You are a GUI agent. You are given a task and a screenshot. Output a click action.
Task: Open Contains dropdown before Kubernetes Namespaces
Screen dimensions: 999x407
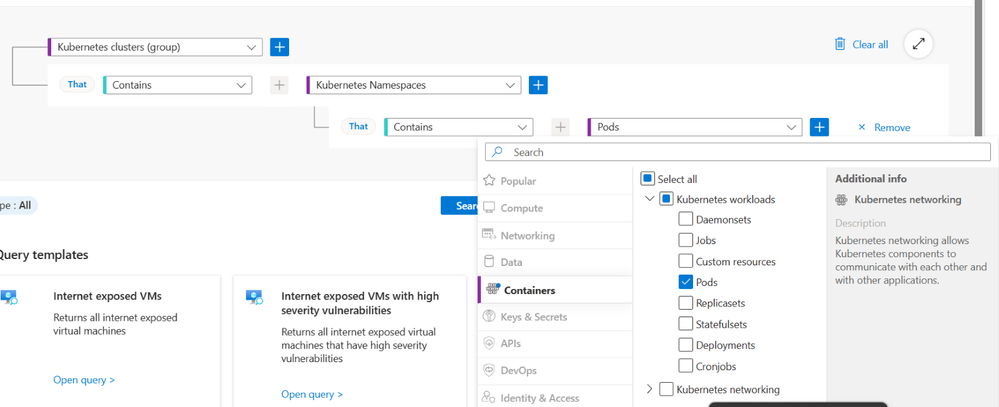[178, 85]
